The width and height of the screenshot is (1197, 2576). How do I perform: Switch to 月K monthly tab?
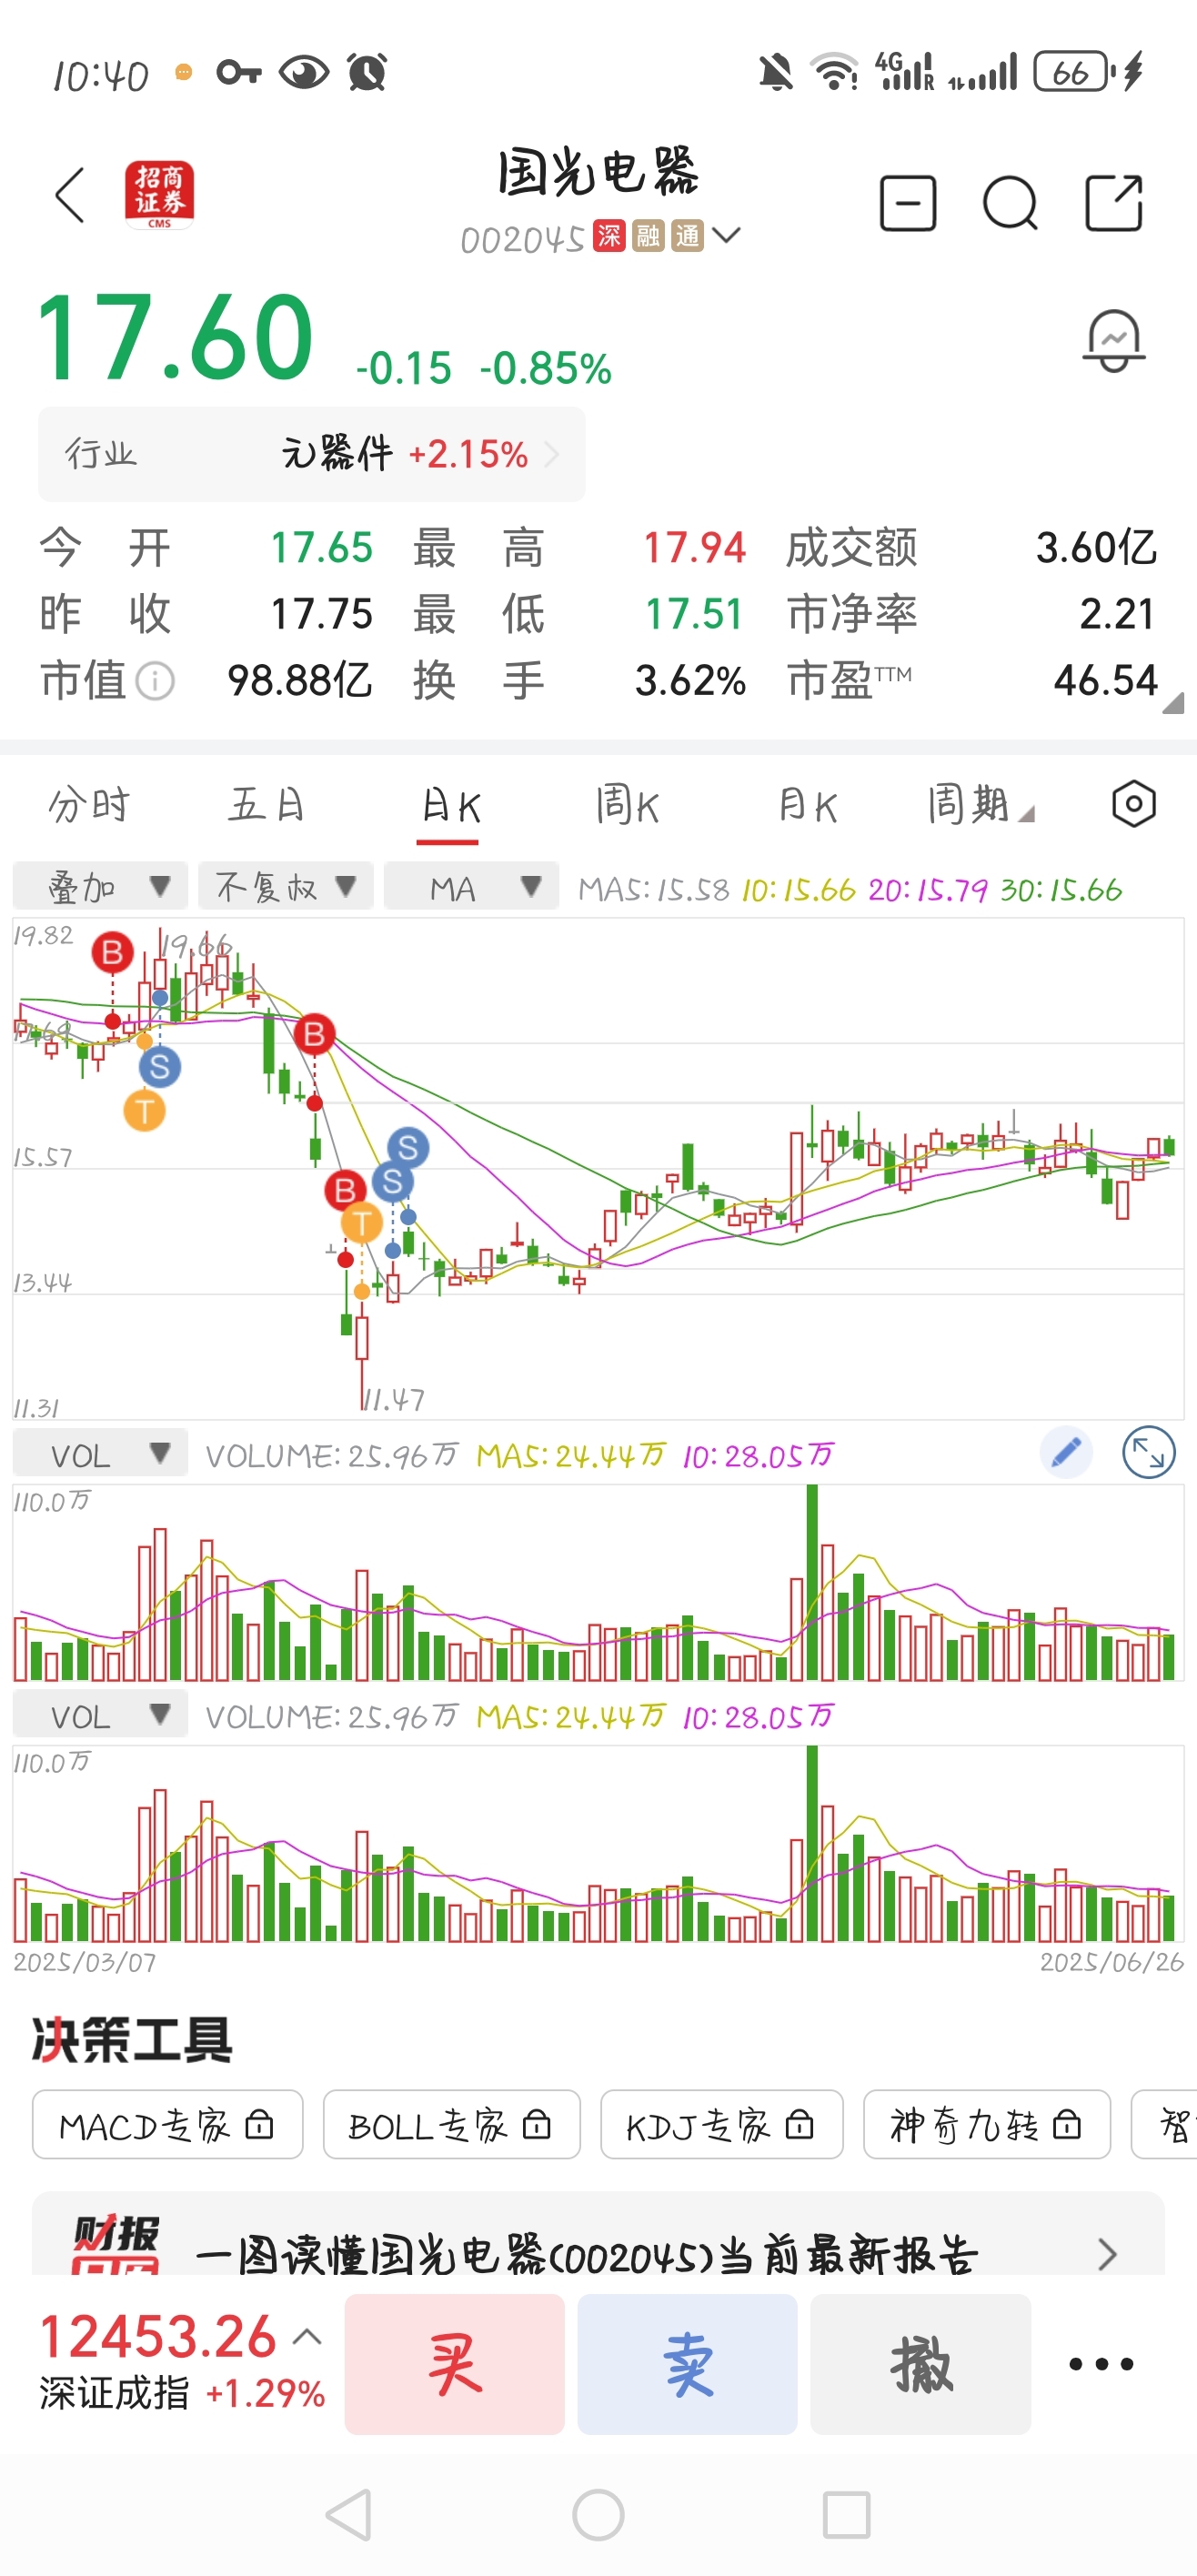click(807, 805)
